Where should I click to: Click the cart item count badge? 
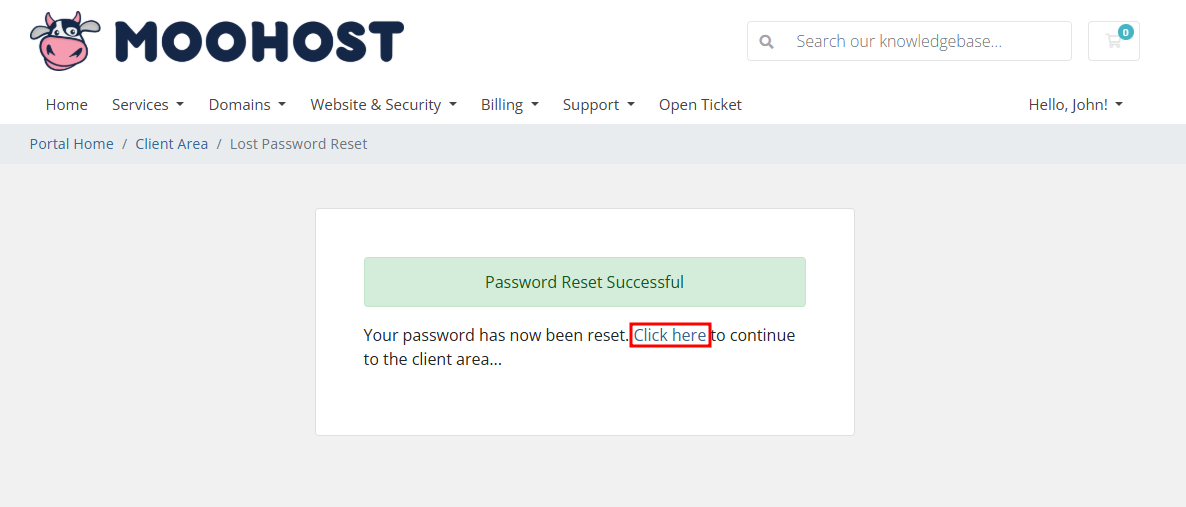point(1125,32)
